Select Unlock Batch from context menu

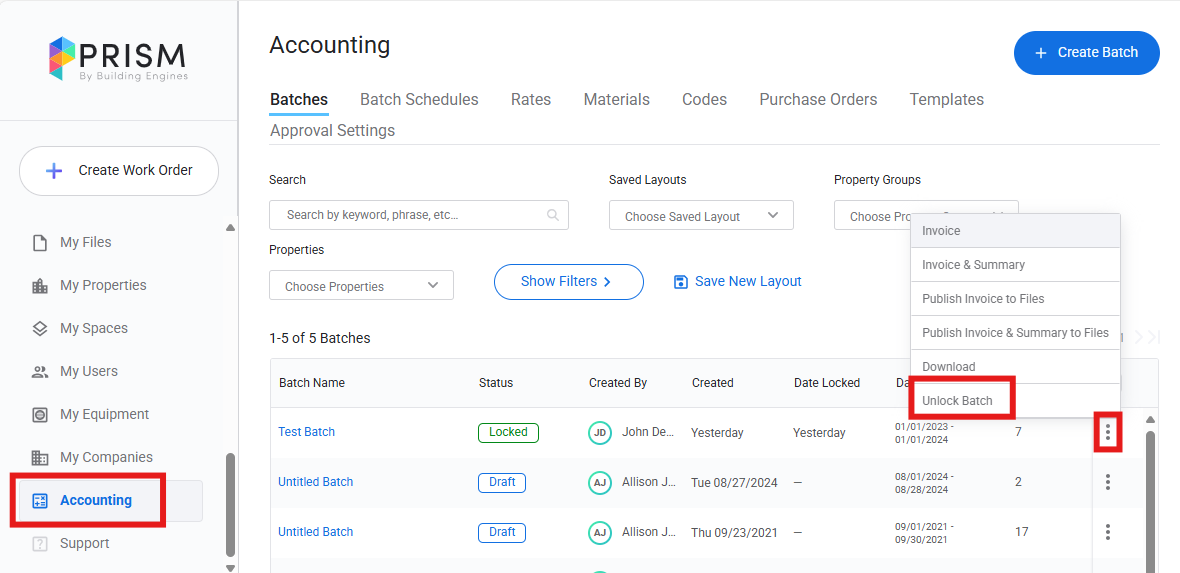click(958, 401)
